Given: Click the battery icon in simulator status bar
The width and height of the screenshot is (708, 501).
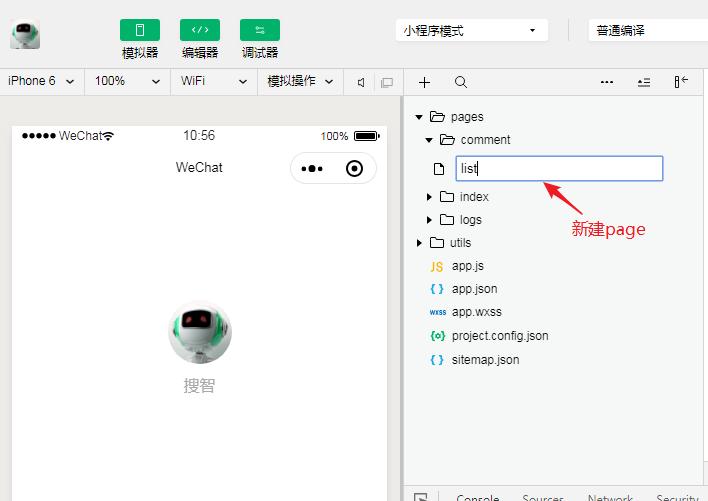Looking at the screenshot, I should [x=367, y=136].
